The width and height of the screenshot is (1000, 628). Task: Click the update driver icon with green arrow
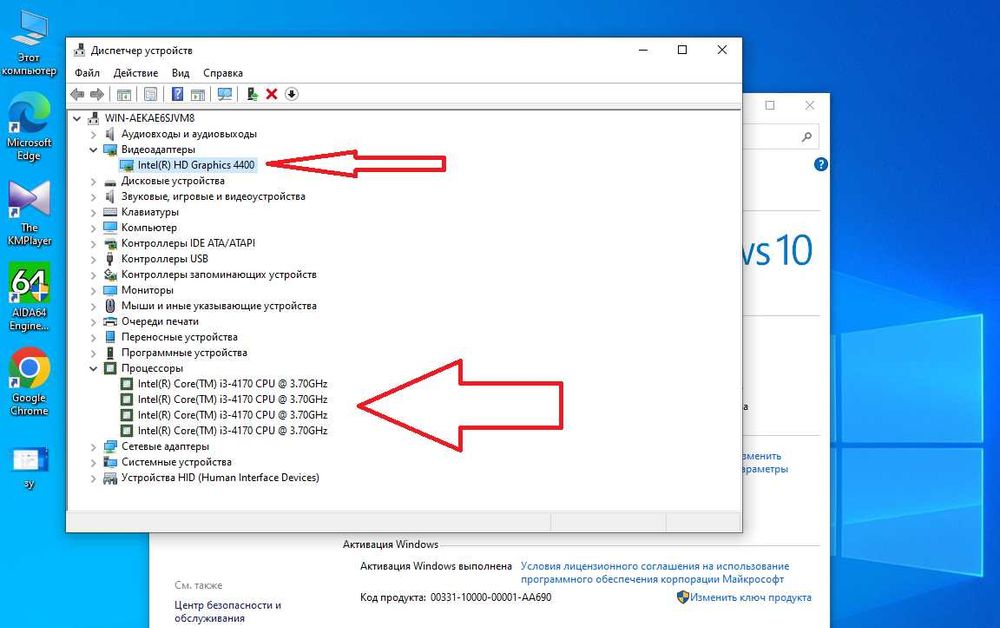tap(252, 94)
